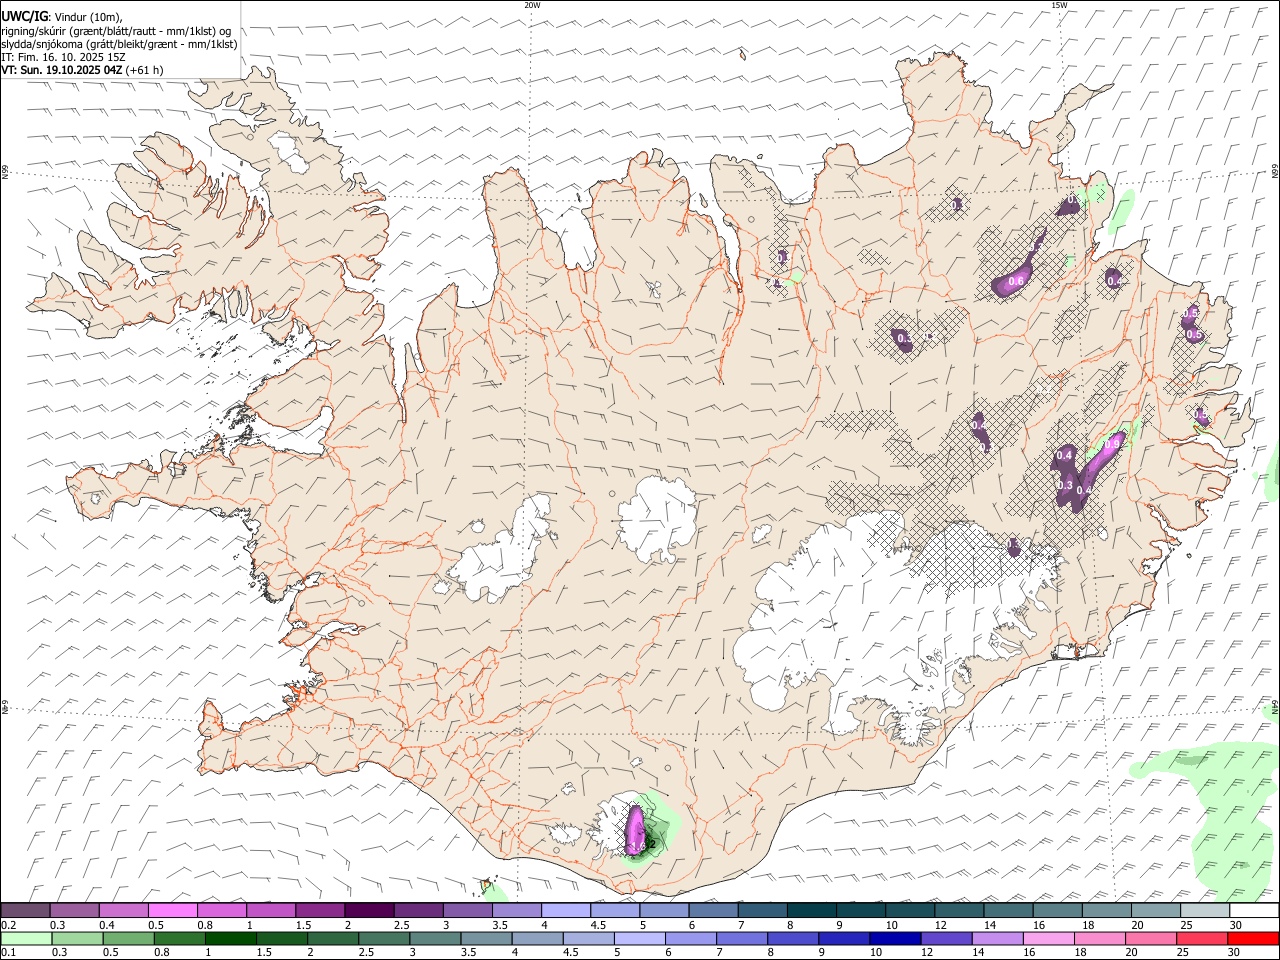Click the purple snow patch on the south coast glacier
The image size is (1280, 960).
tap(634, 830)
